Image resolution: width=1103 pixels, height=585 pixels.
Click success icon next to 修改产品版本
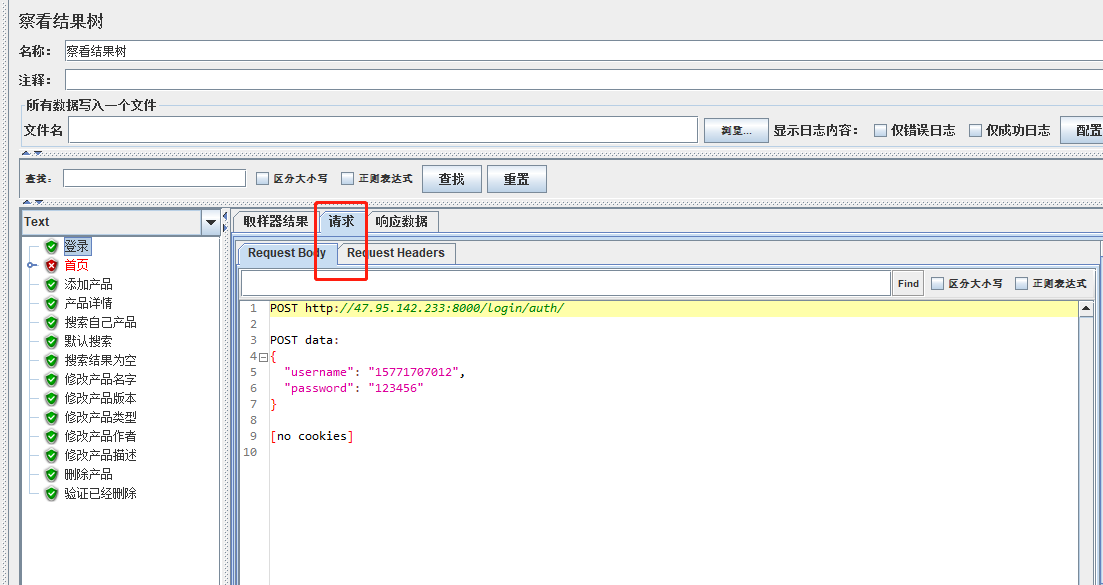tap(51, 399)
